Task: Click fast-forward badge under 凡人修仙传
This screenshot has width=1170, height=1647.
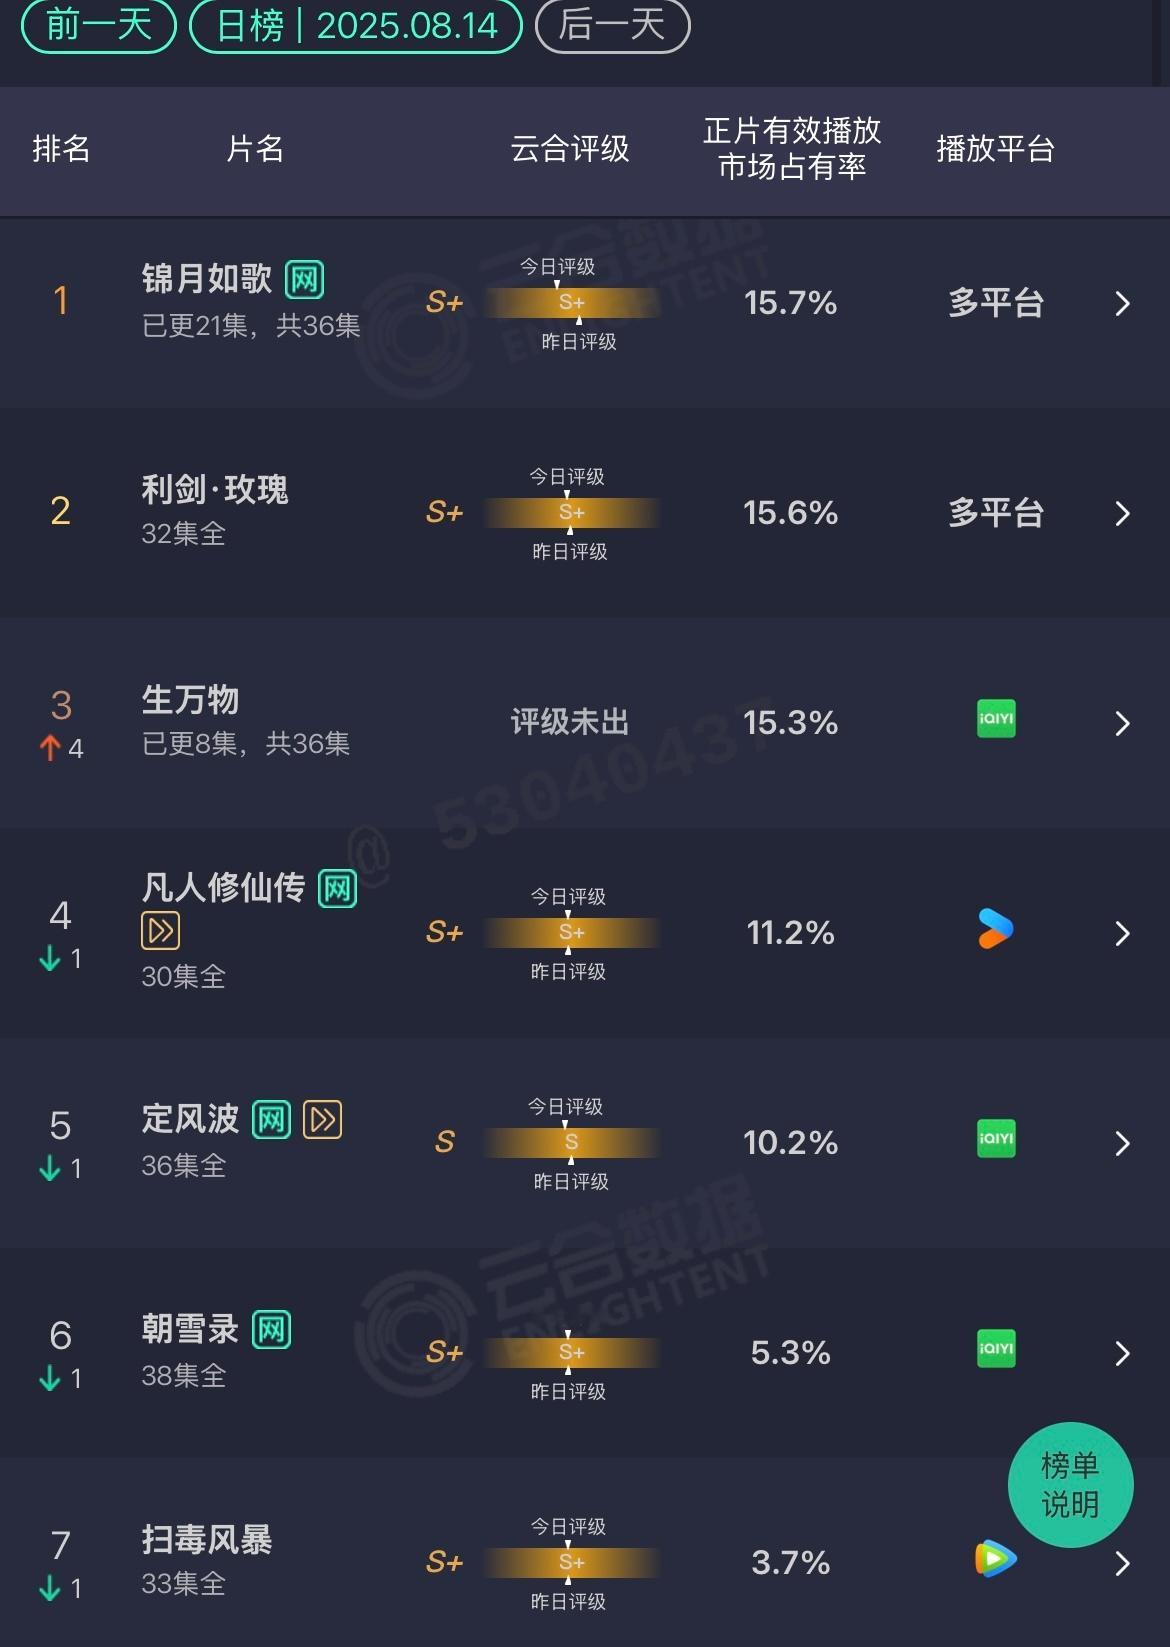Action: point(161,931)
